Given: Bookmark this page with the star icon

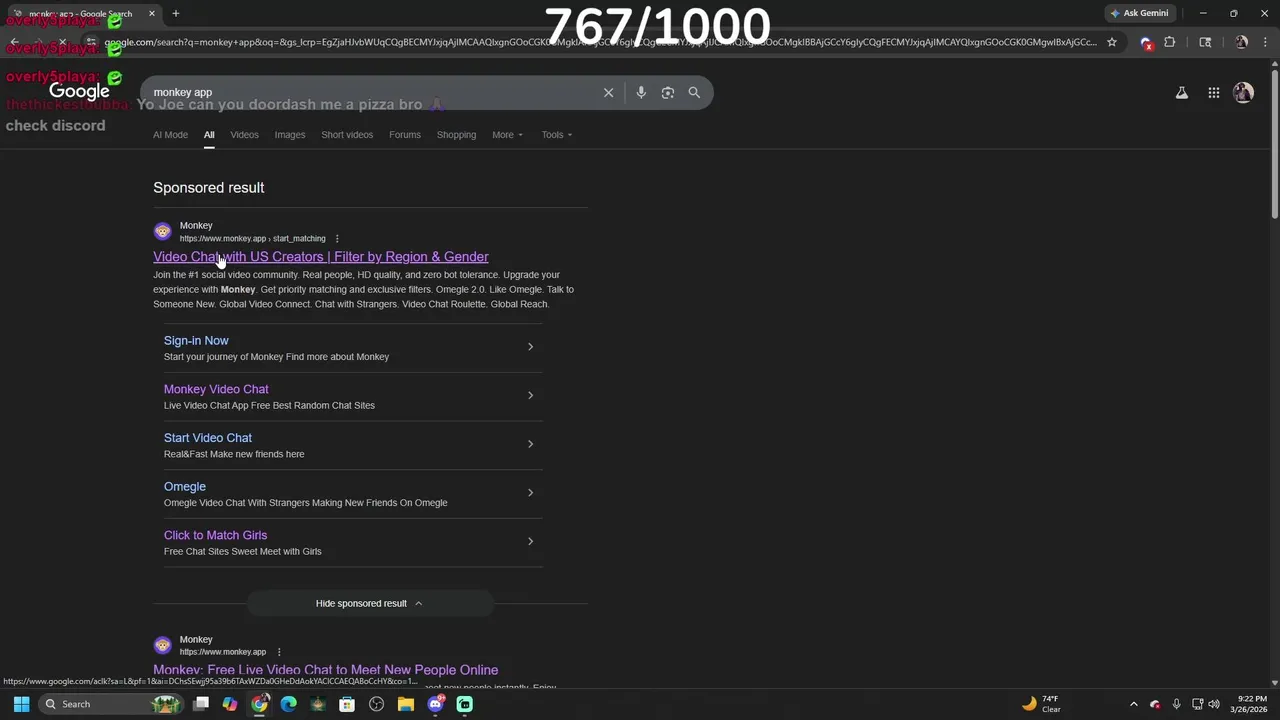Looking at the screenshot, I should coord(1111,42).
